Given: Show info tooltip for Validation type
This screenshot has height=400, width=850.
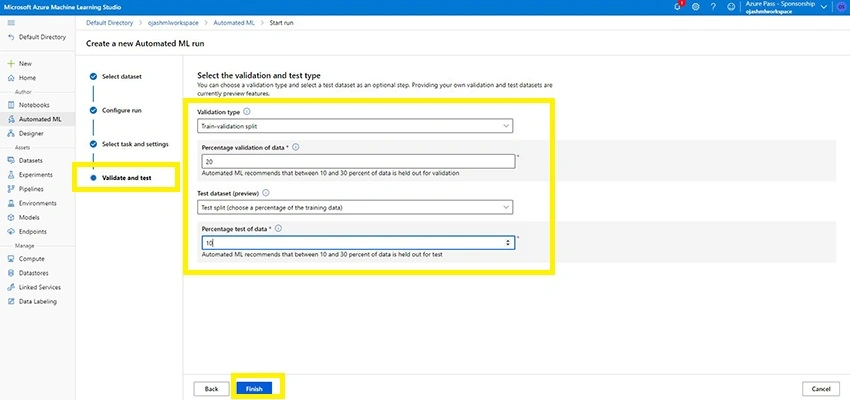Looking at the screenshot, I should coord(247,111).
